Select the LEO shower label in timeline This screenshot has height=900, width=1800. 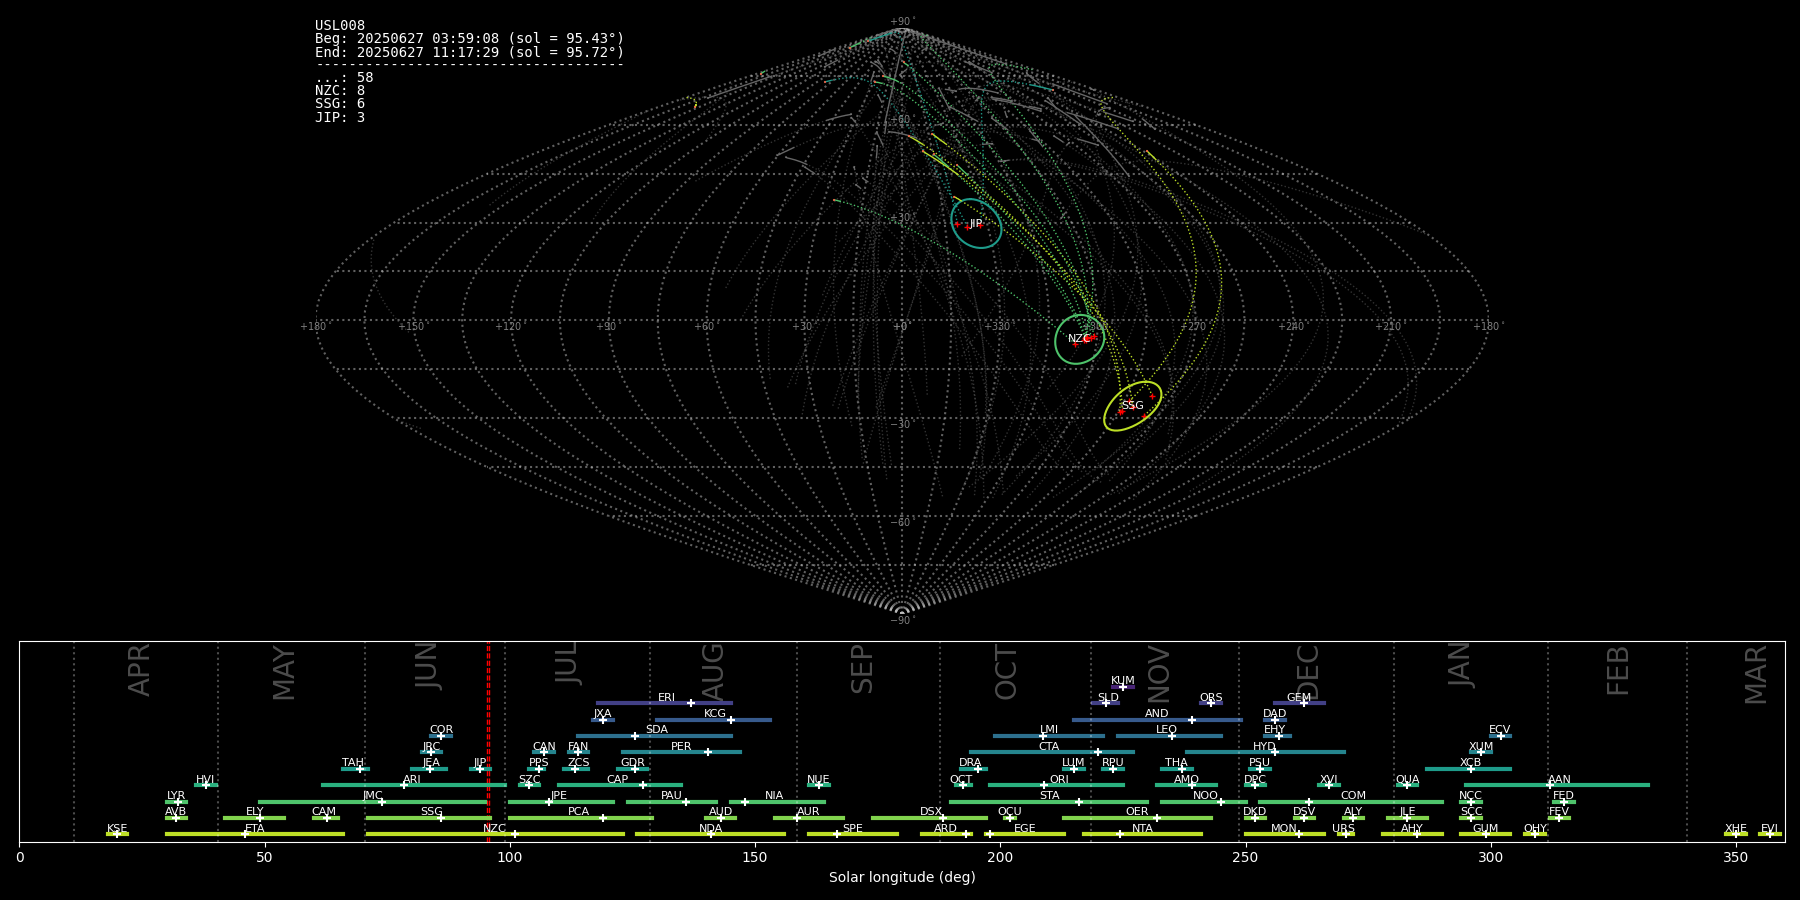coord(1167,730)
